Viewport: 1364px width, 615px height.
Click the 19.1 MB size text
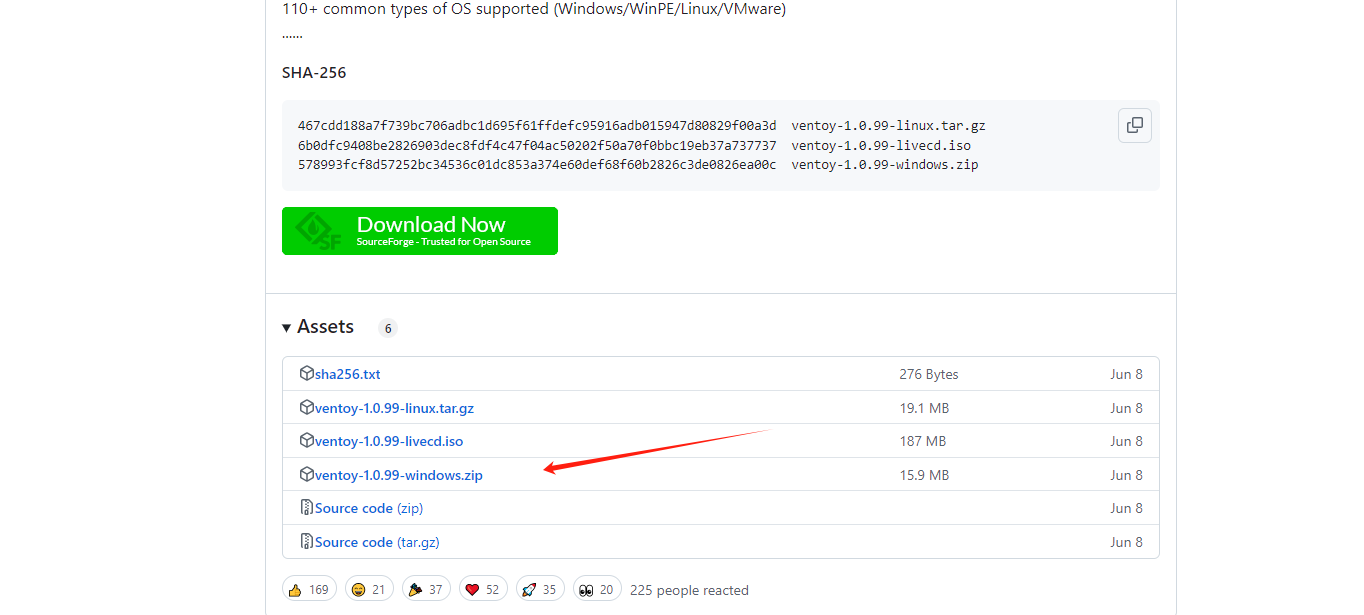coord(924,408)
